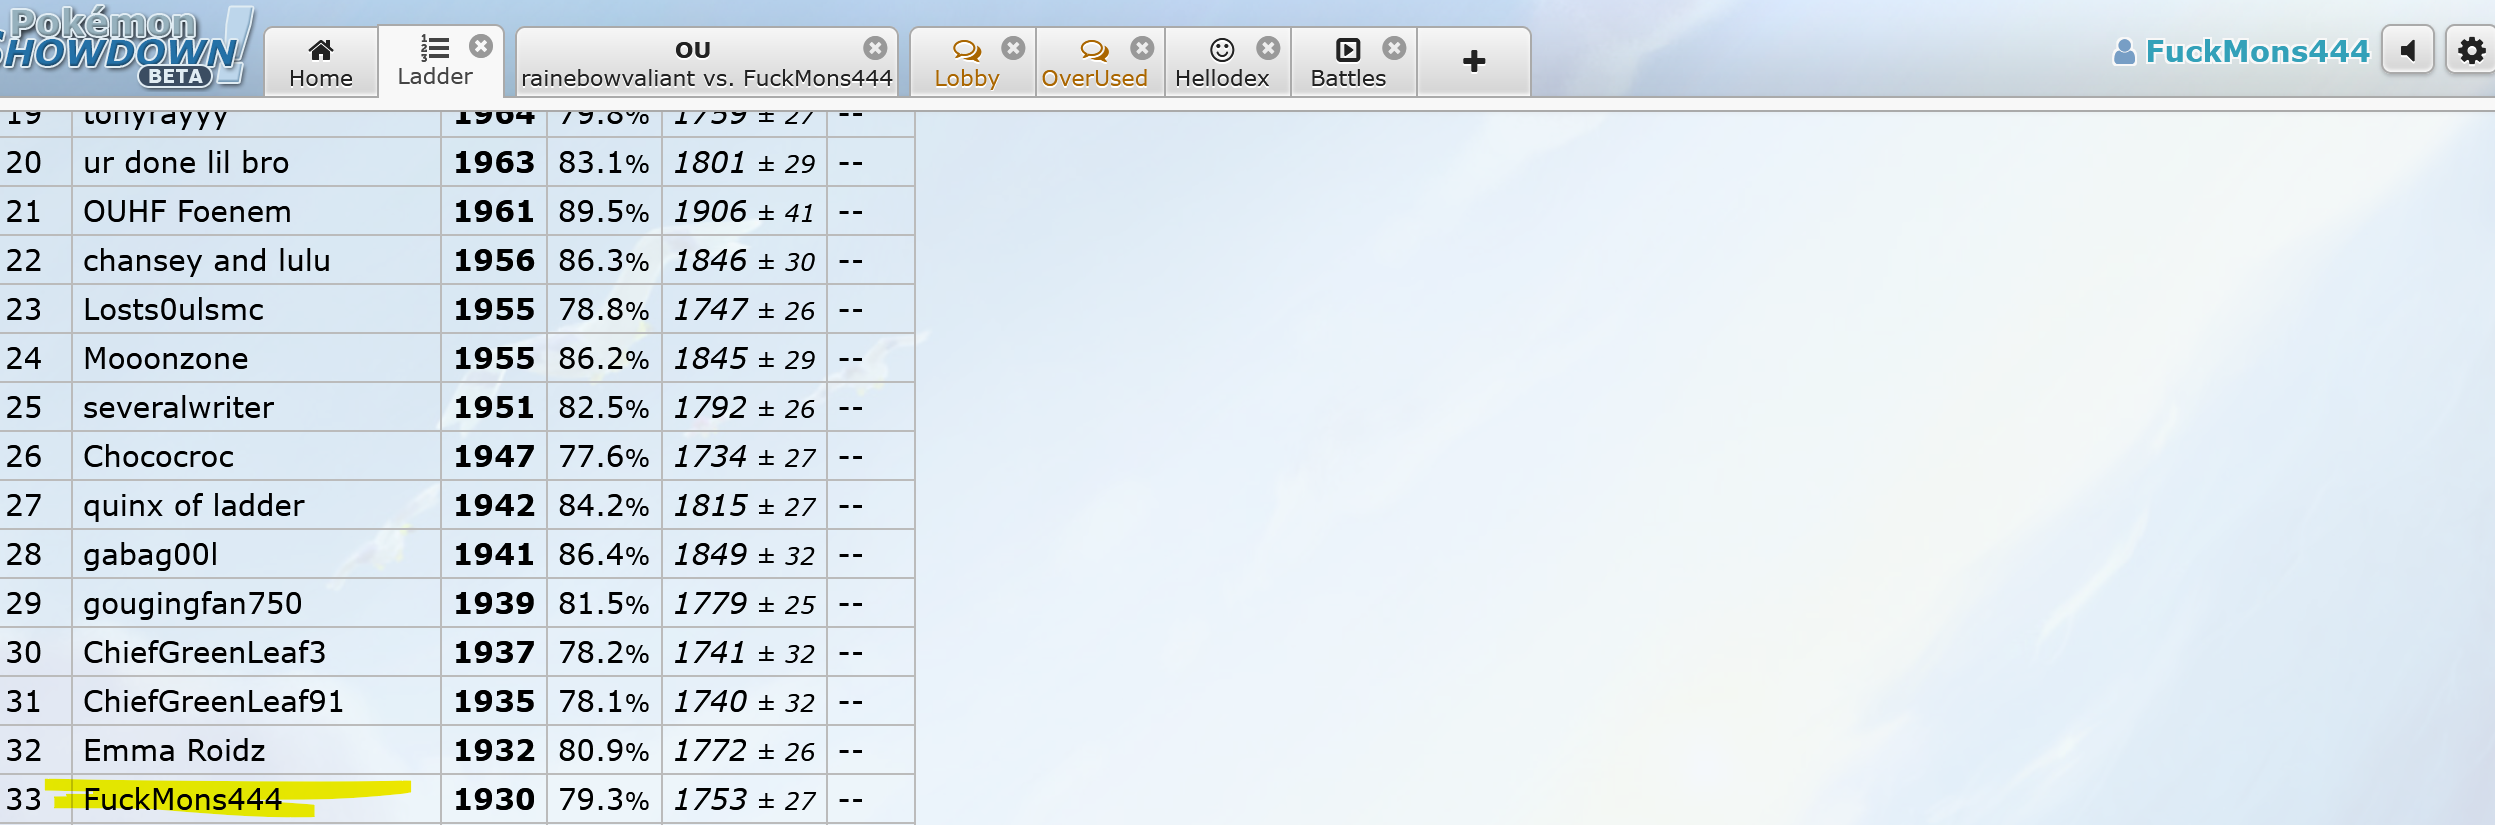
Task: Click player name 'gabag00l'
Action: pyautogui.click(x=150, y=554)
